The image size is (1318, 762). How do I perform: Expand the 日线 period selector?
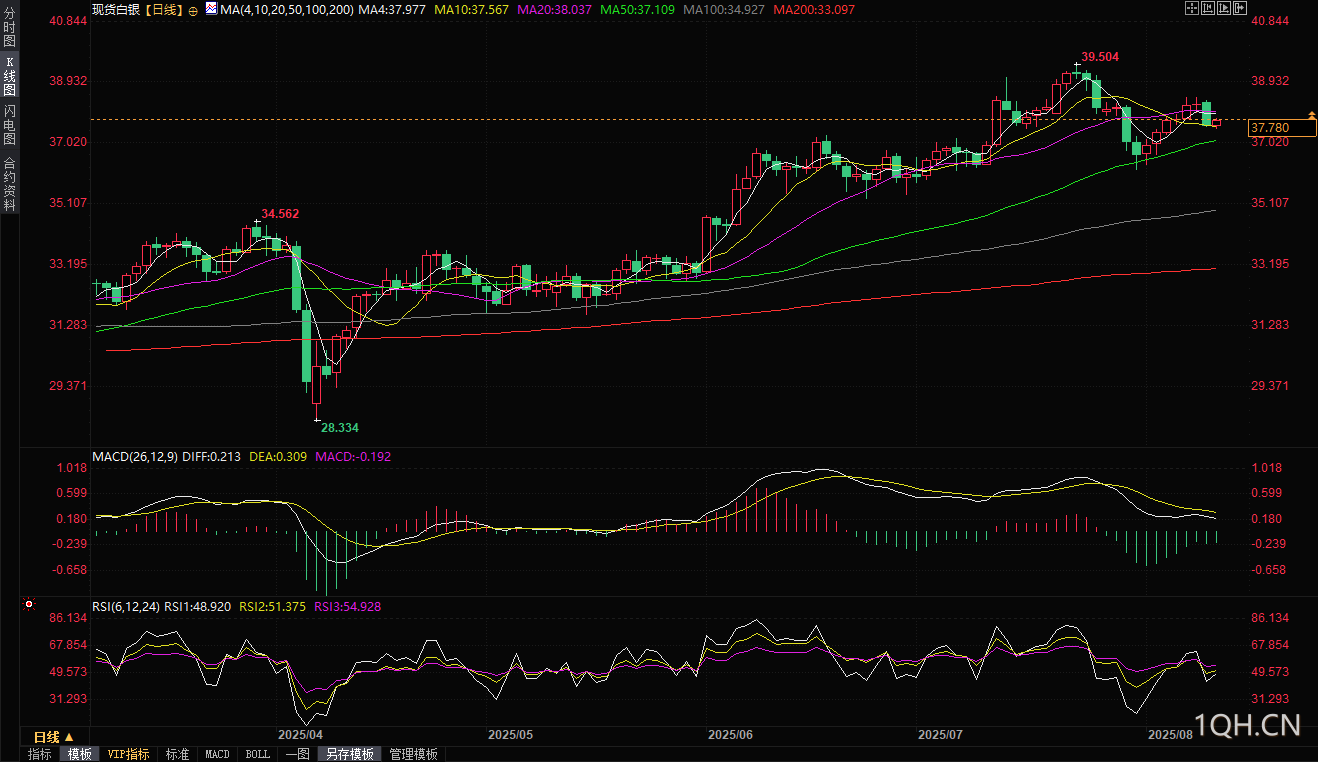coord(54,735)
